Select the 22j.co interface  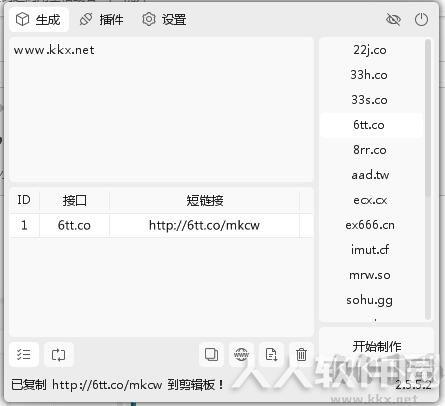point(370,50)
